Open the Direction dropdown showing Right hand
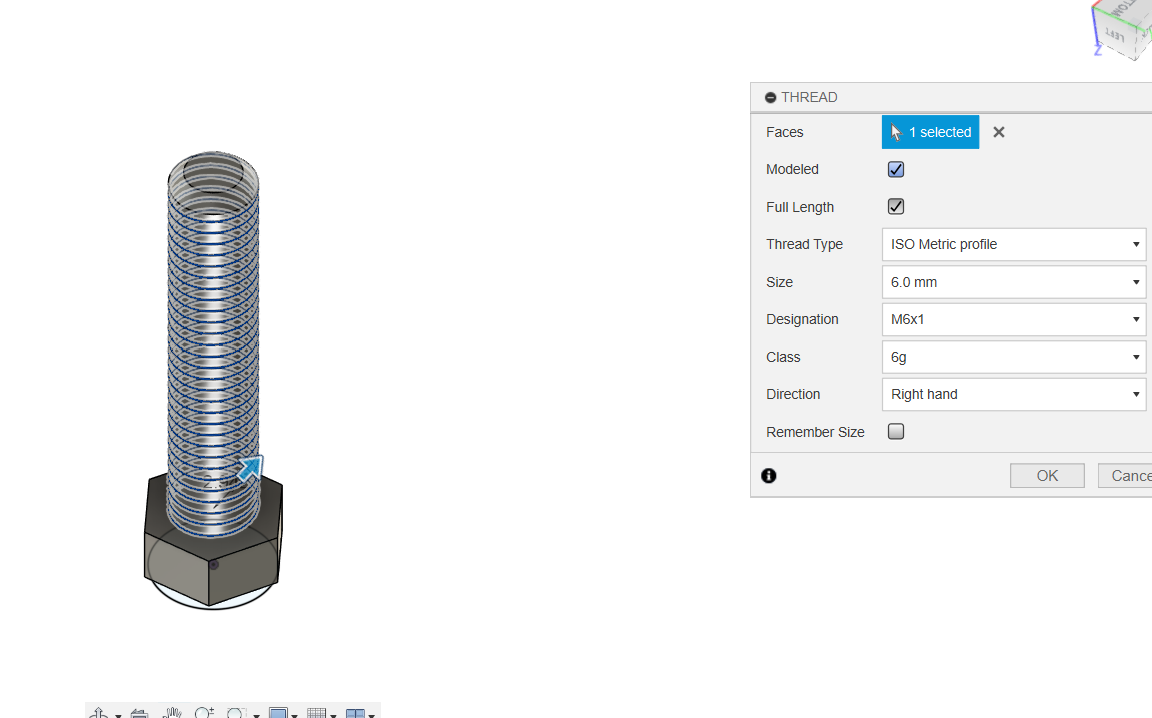The image size is (1152, 718). pos(1014,394)
